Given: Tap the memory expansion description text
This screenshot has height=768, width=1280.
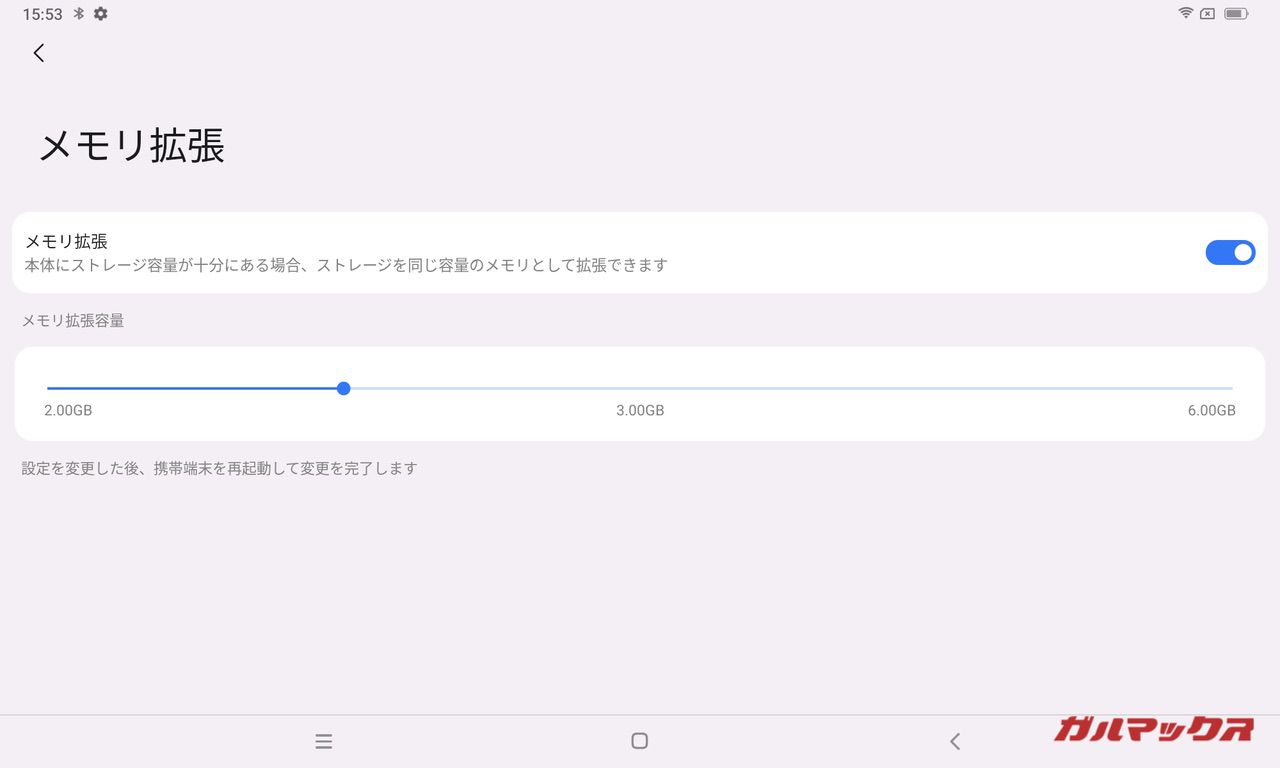Looking at the screenshot, I should pyautogui.click(x=346, y=266).
